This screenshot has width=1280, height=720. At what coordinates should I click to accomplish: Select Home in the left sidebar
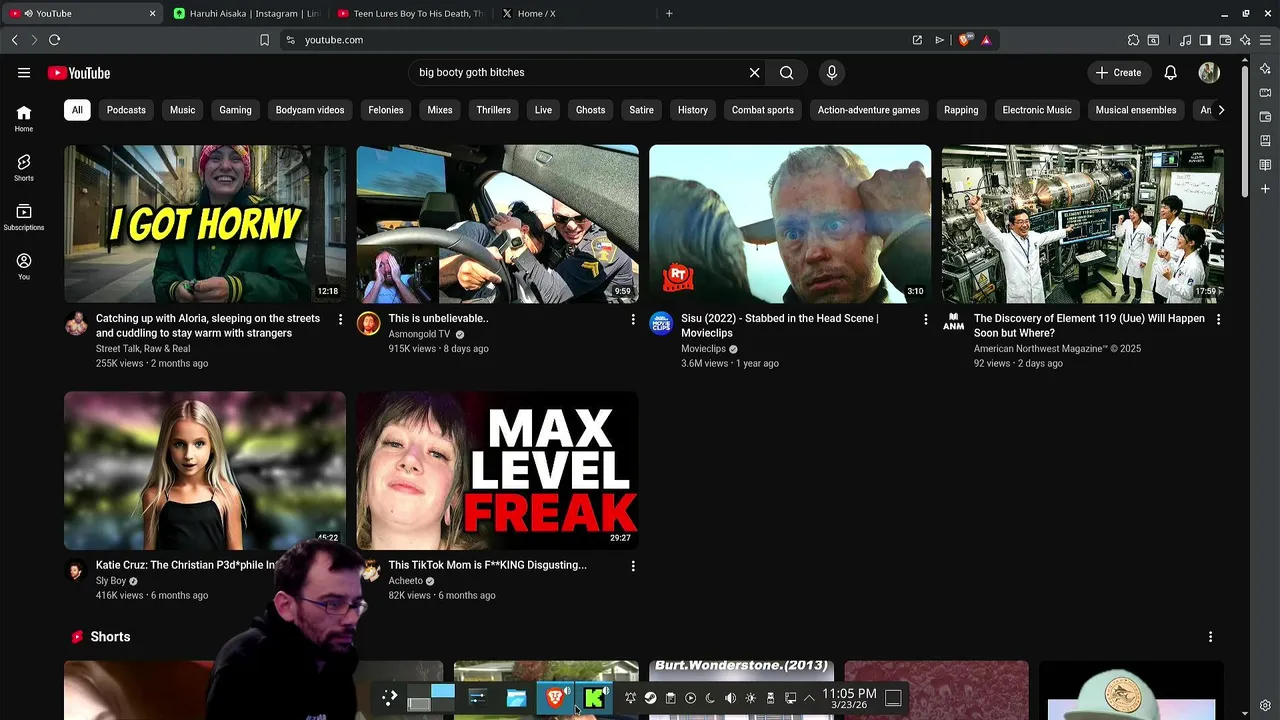click(24, 118)
